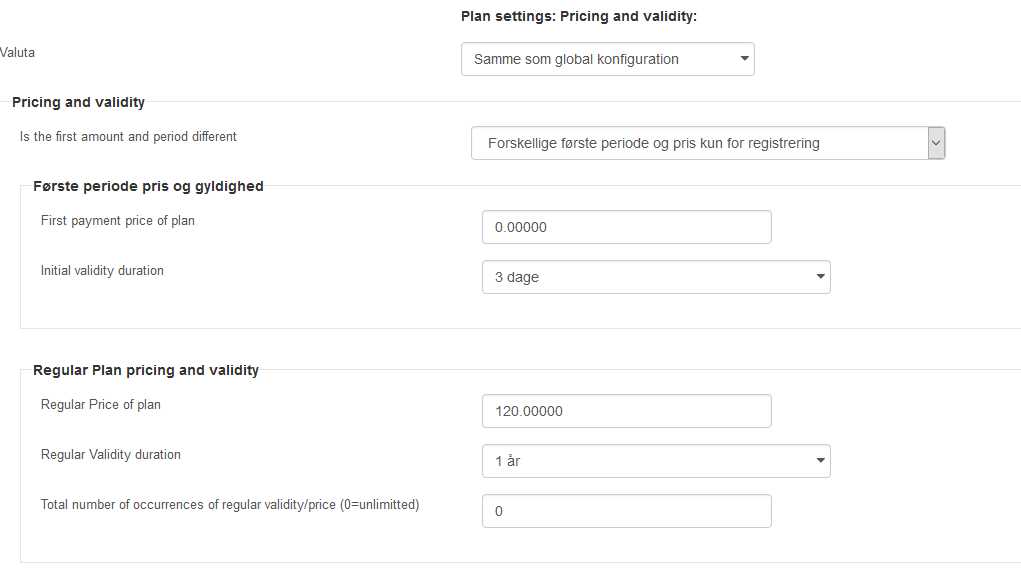The height and width of the screenshot is (586, 1021).
Task: Open the "1 år" regular validity dropdown
Action: tap(656, 461)
